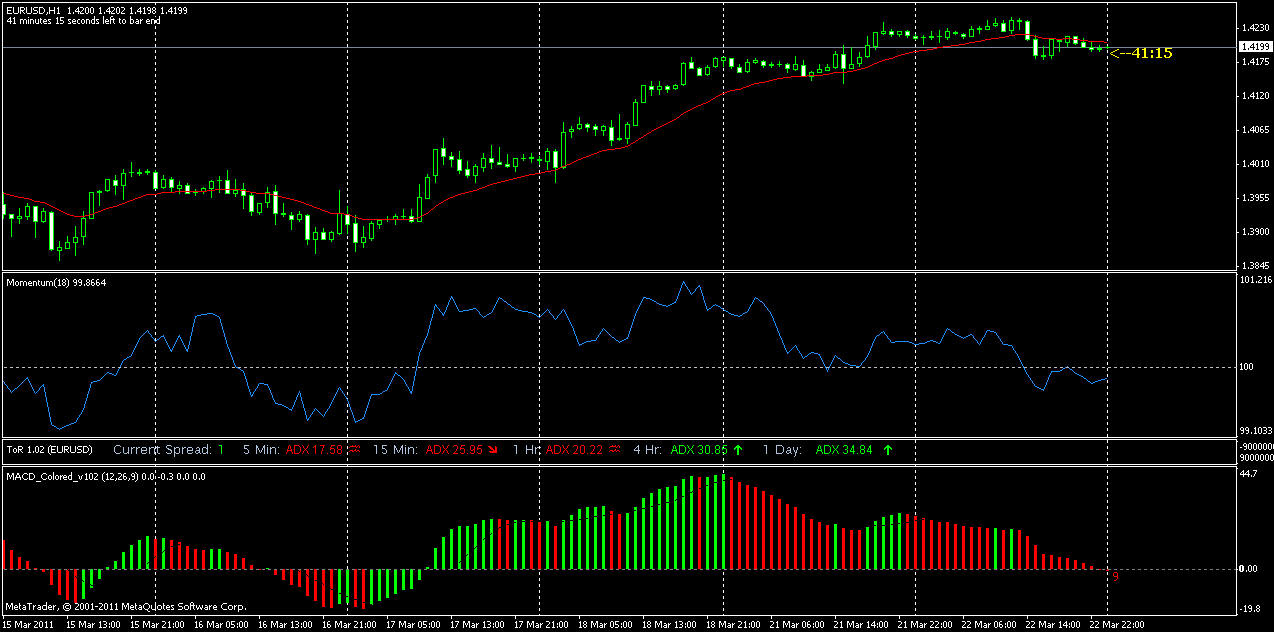Screen dimensions: 1274x632
Task: Click the MACD_Colored_v102 (12,26,9) indicator label
Action: (x=106, y=476)
